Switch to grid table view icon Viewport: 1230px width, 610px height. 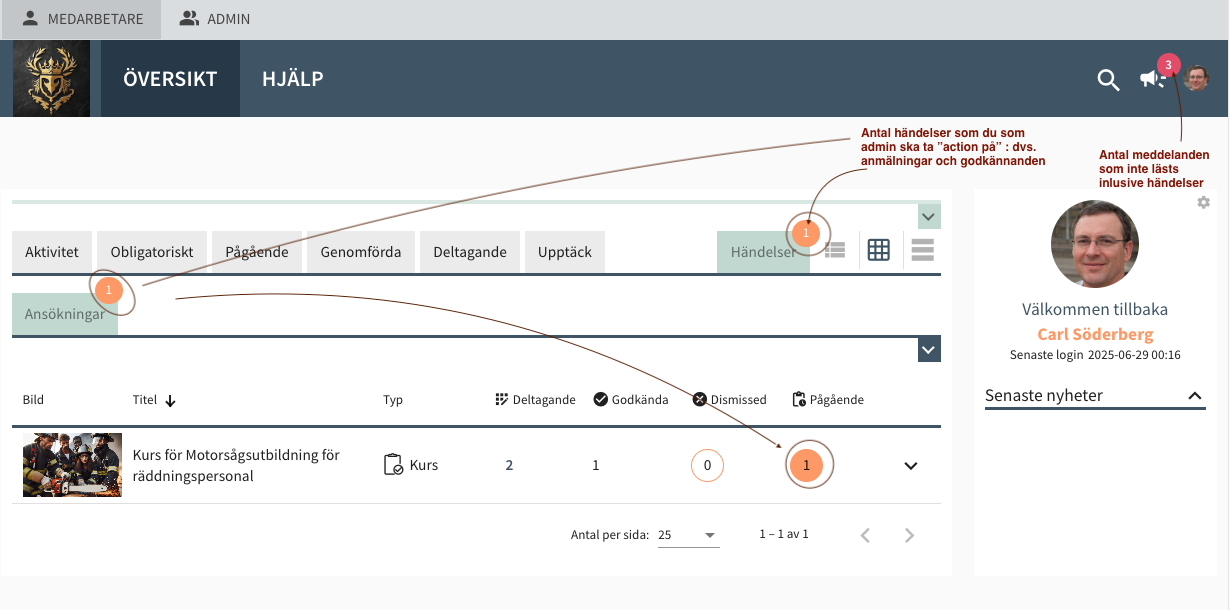[x=878, y=251]
